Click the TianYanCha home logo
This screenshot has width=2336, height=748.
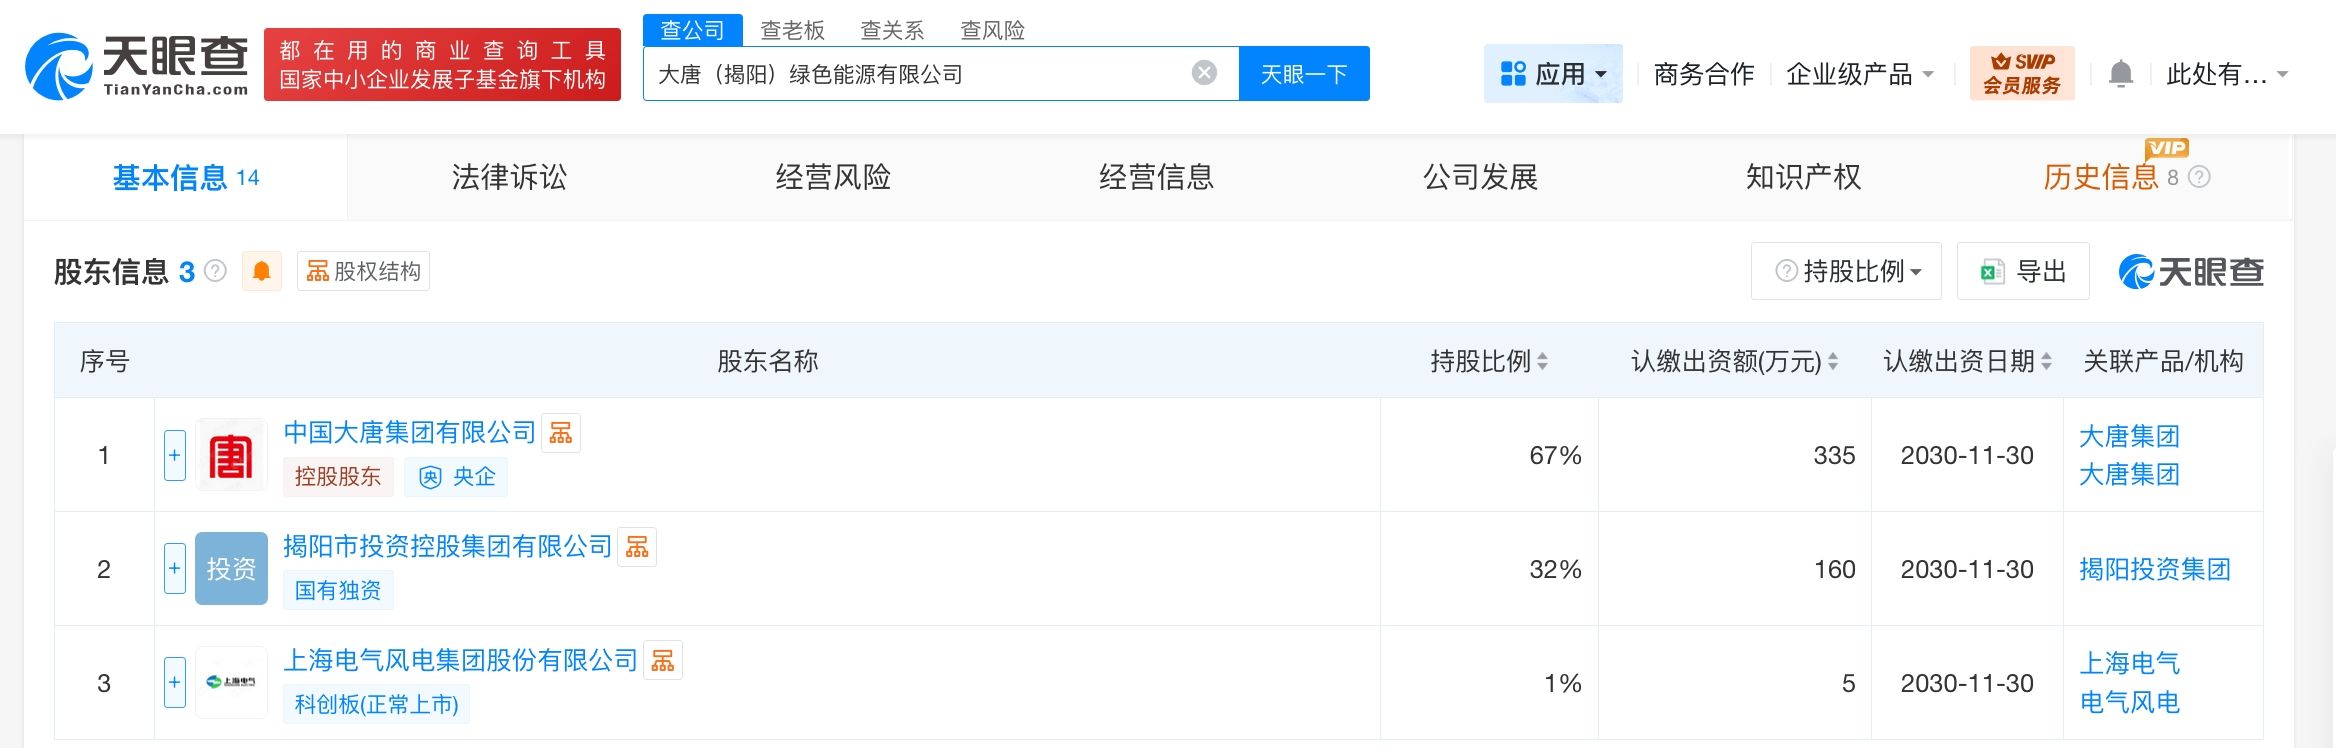[137, 66]
